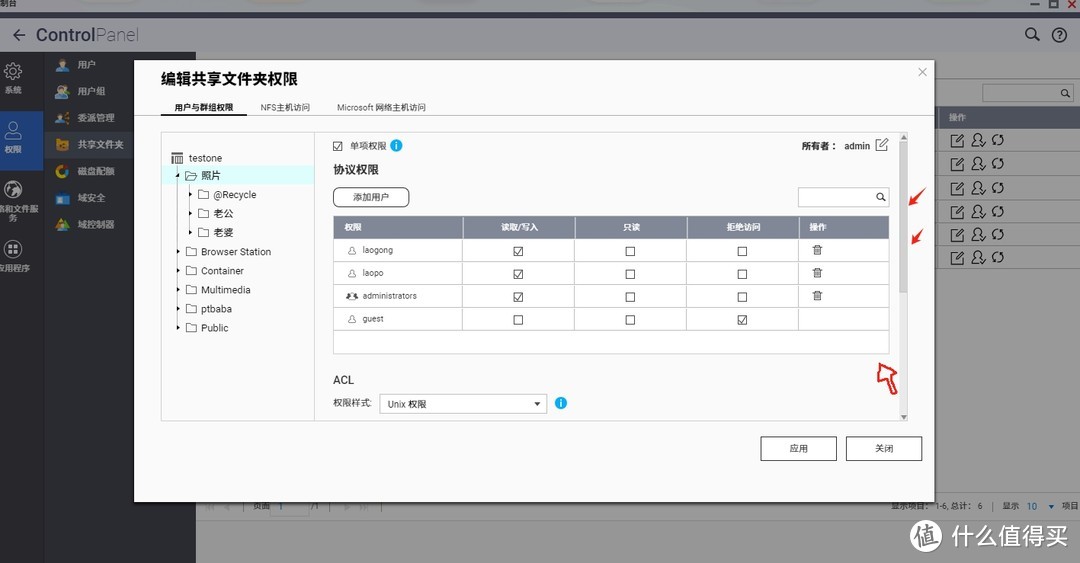1080x563 pixels.
Task: Click the permissions panel scrollbar thumb
Action: (x=903, y=217)
